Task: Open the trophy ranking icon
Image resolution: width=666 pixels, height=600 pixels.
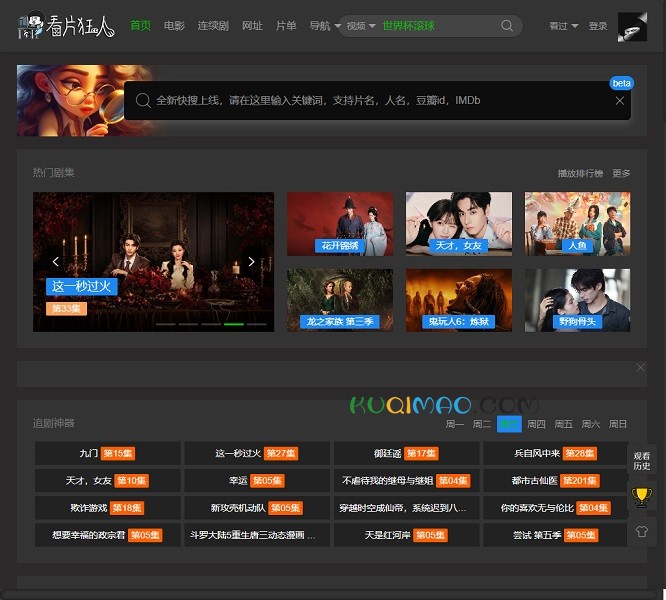Action: [641, 497]
